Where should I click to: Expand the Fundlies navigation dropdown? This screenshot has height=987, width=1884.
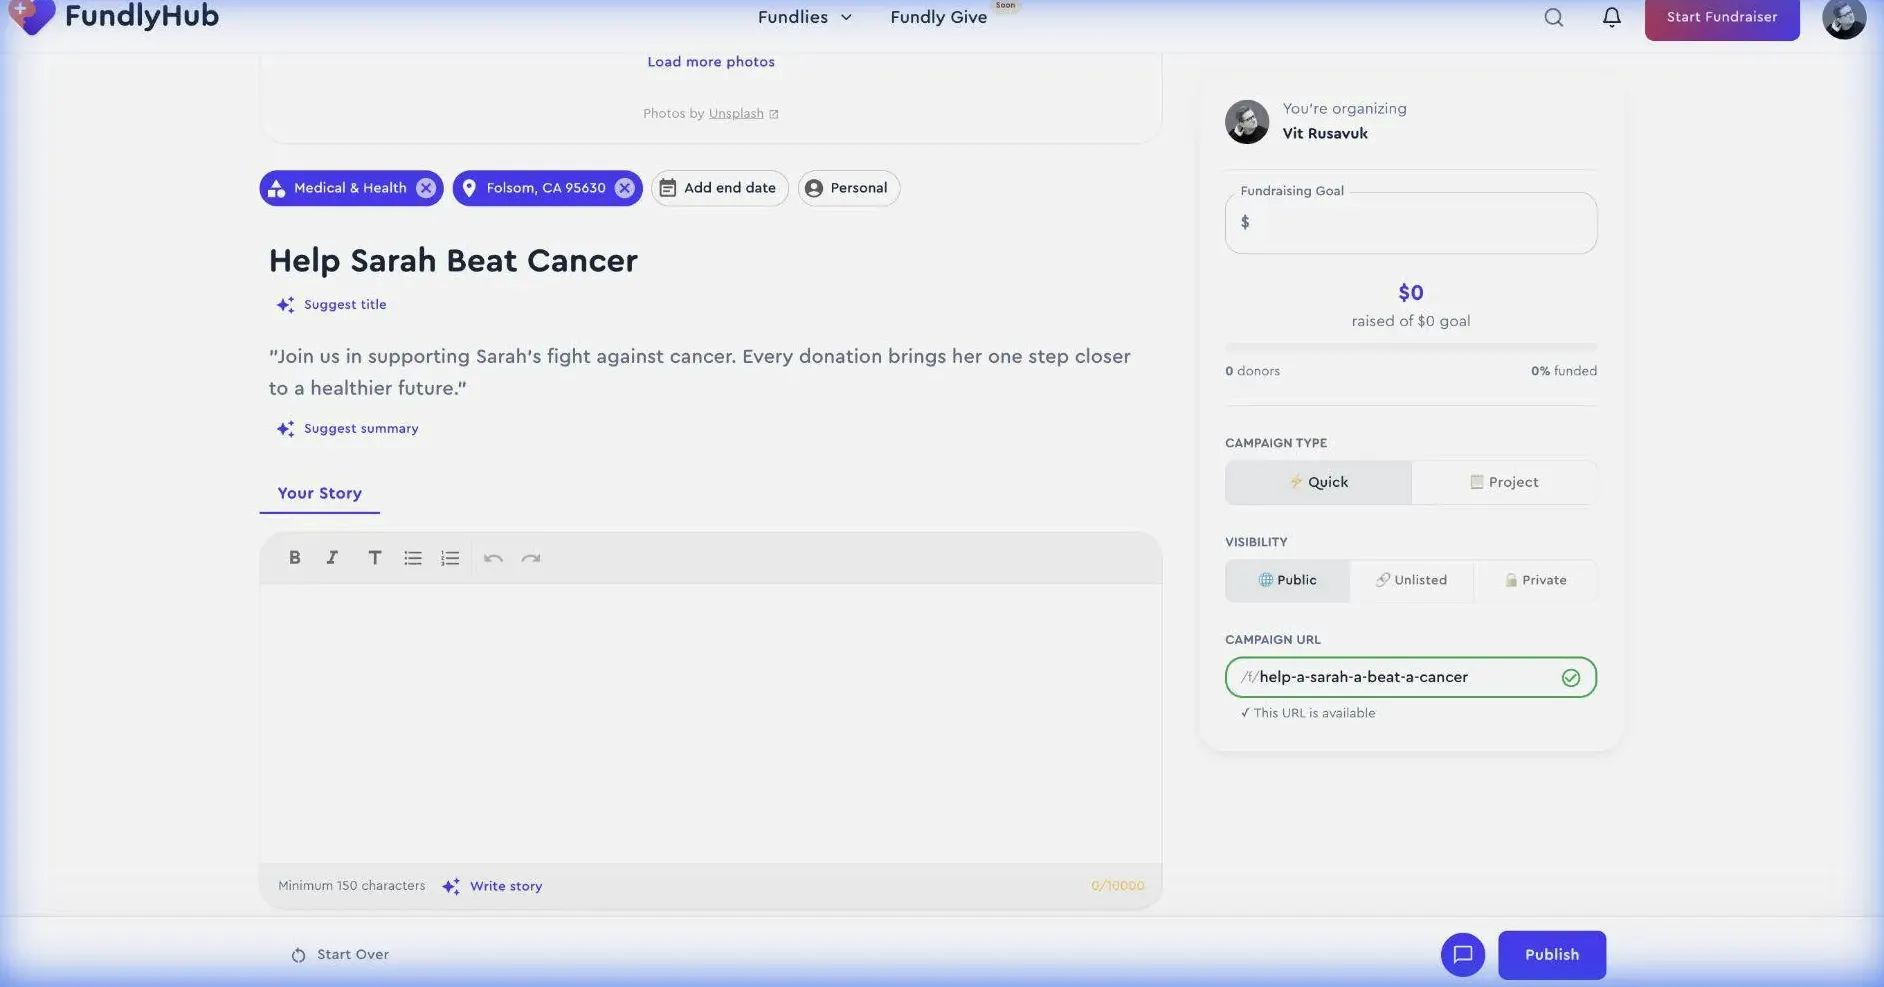804,17
